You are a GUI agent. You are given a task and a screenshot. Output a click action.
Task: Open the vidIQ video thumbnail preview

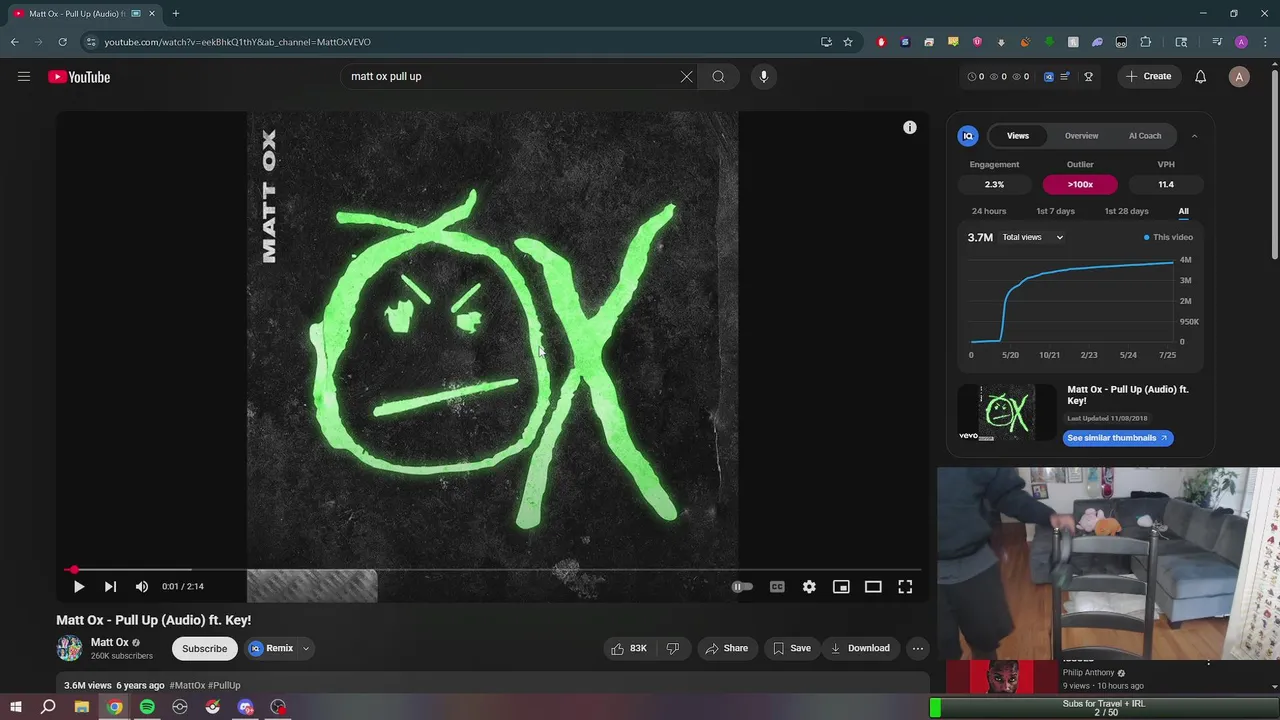click(x=1007, y=413)
